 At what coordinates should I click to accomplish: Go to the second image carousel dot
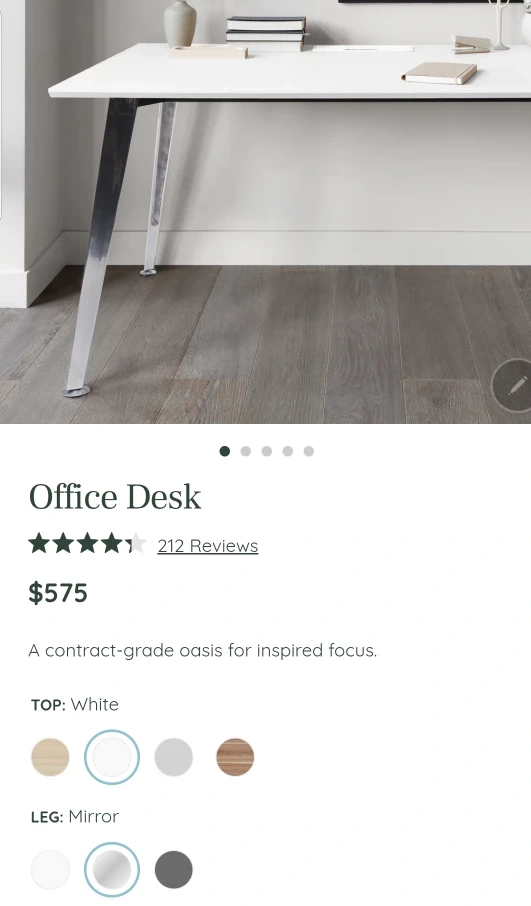[246, 451]
